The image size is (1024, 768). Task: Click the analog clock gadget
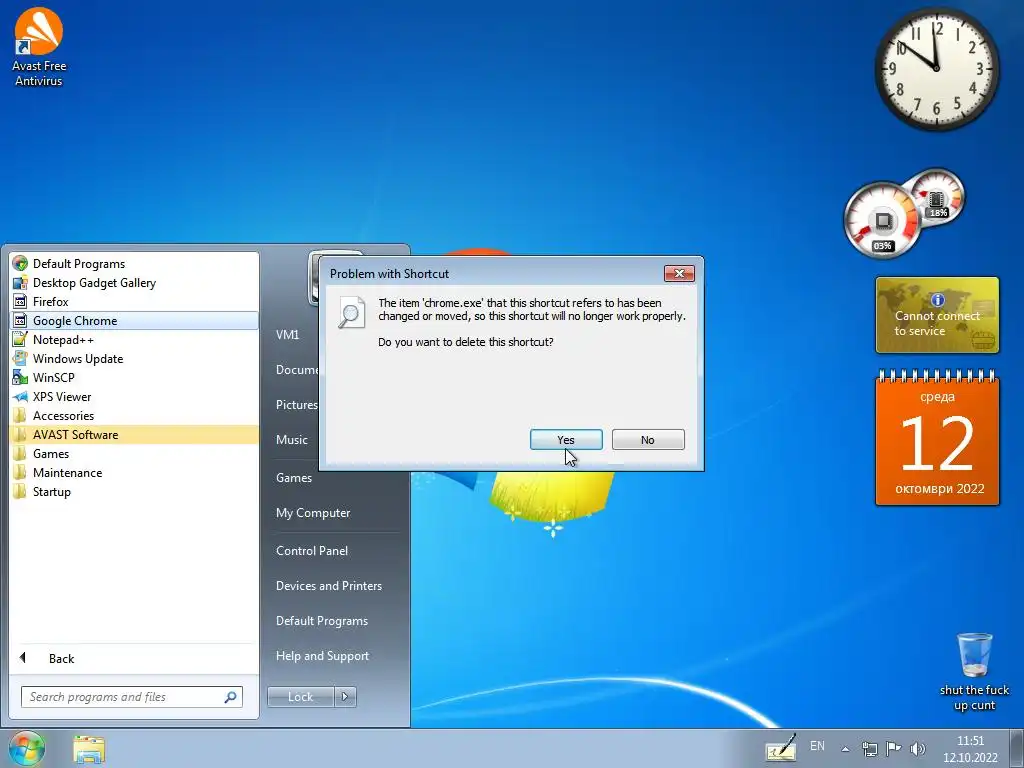(x=936, y=69)
